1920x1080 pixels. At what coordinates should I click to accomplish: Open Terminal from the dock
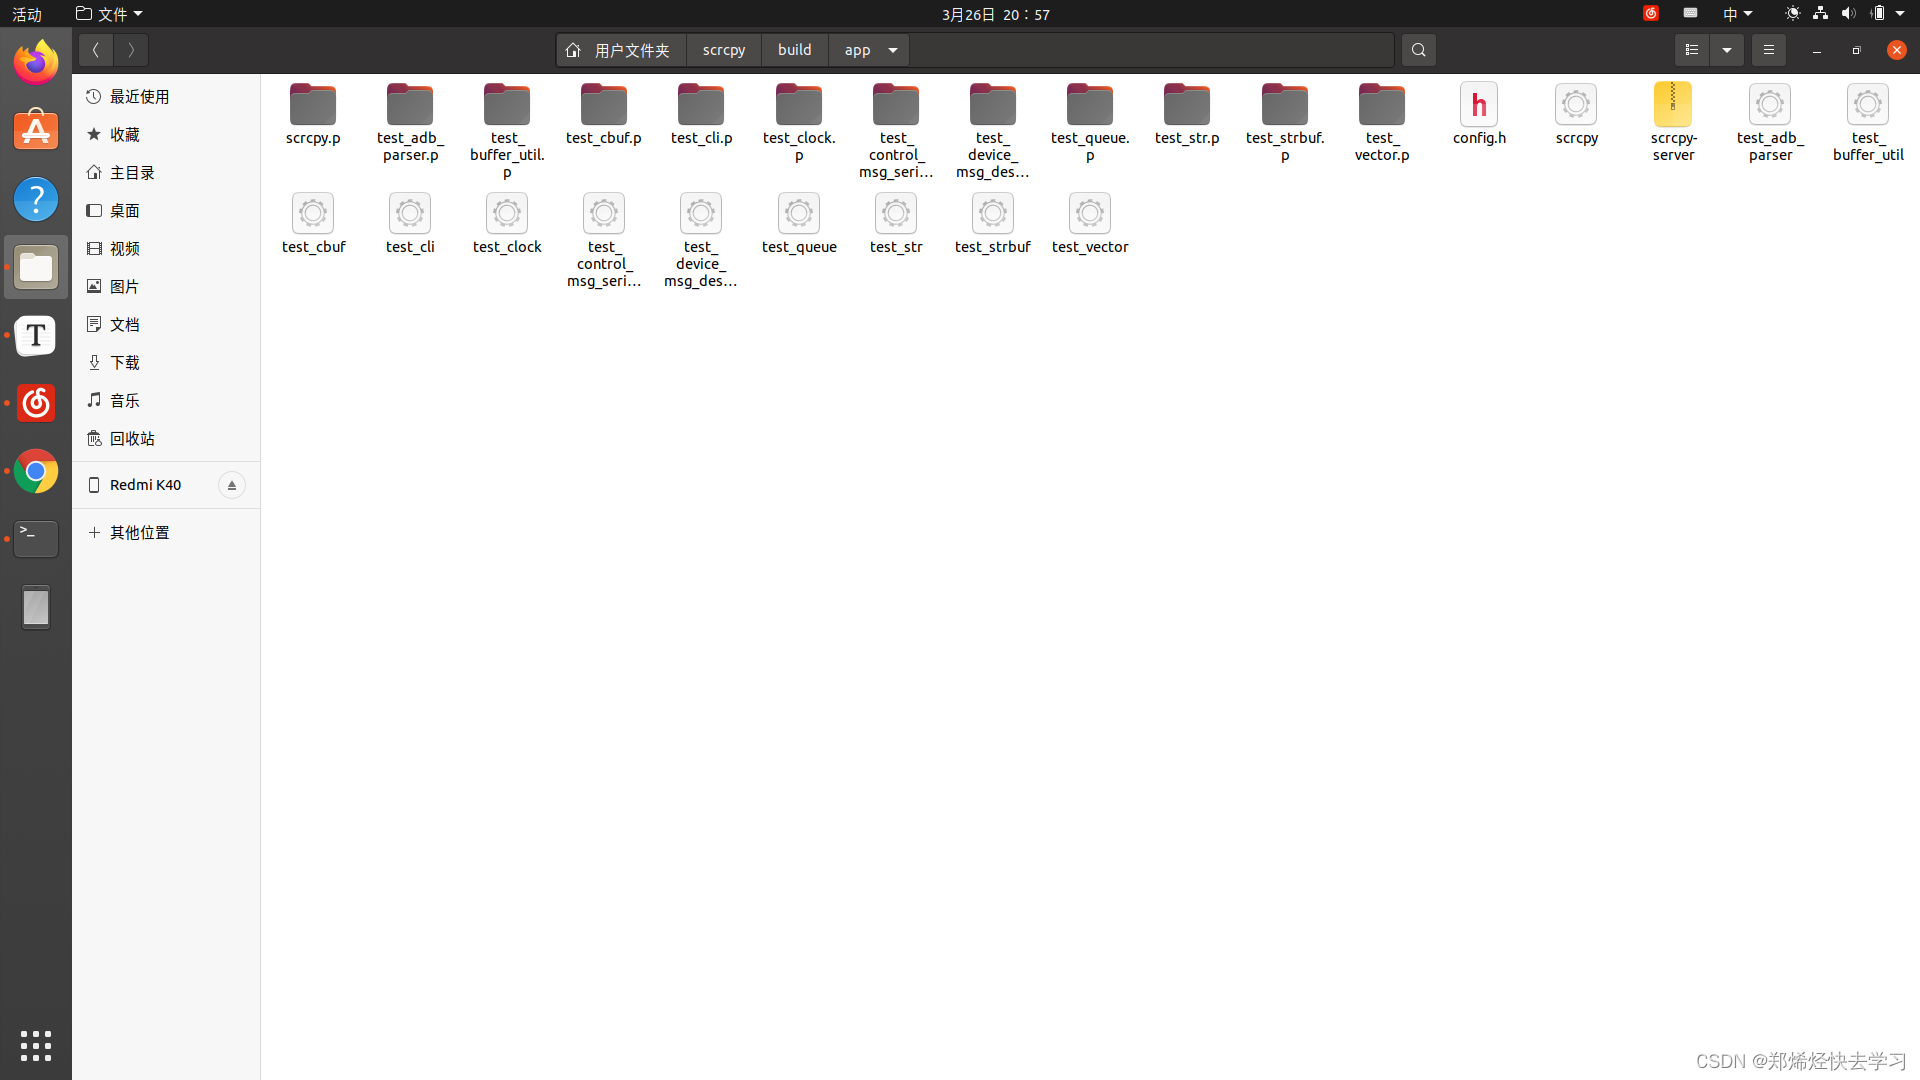(36, 539)
